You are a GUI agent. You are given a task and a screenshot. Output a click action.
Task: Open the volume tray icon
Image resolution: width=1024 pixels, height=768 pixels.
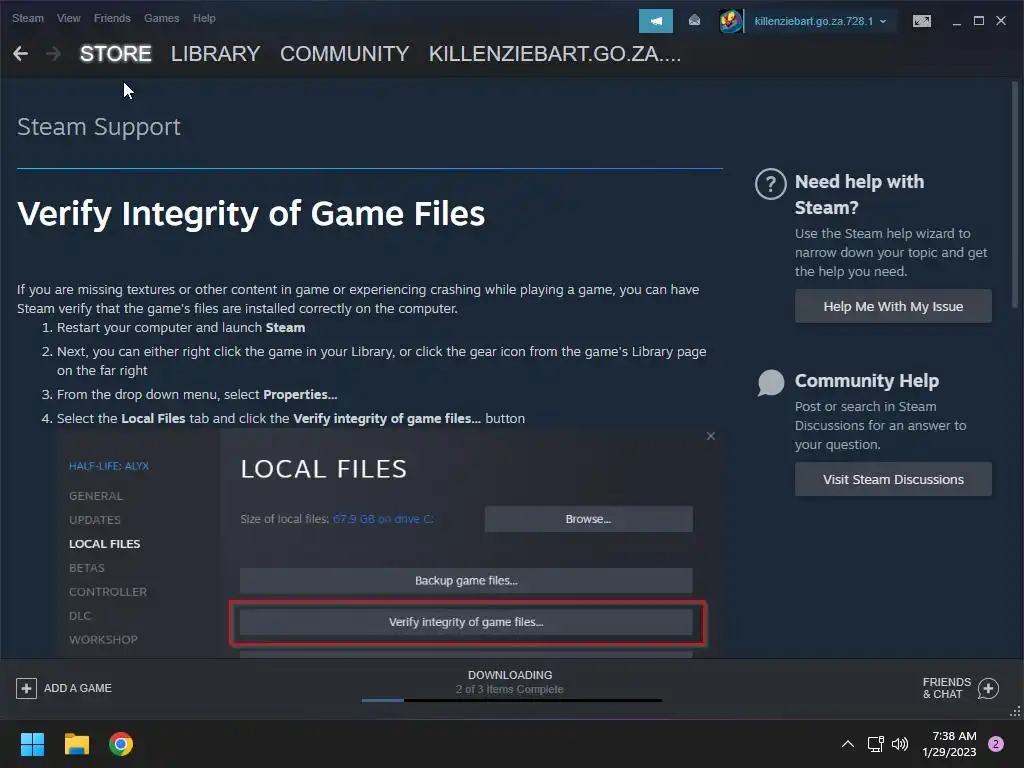tap(900, 744)
